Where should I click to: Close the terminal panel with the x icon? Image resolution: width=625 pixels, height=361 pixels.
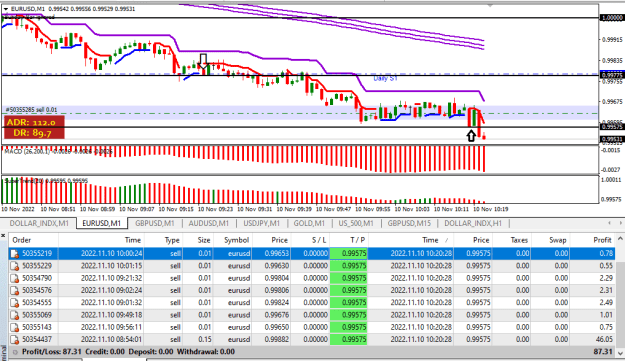tap(3, 236)
